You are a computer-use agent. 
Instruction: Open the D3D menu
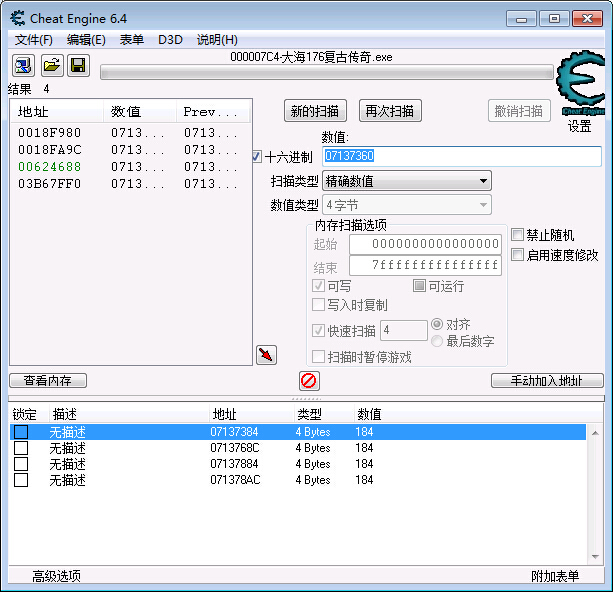[x=170, y=40]
